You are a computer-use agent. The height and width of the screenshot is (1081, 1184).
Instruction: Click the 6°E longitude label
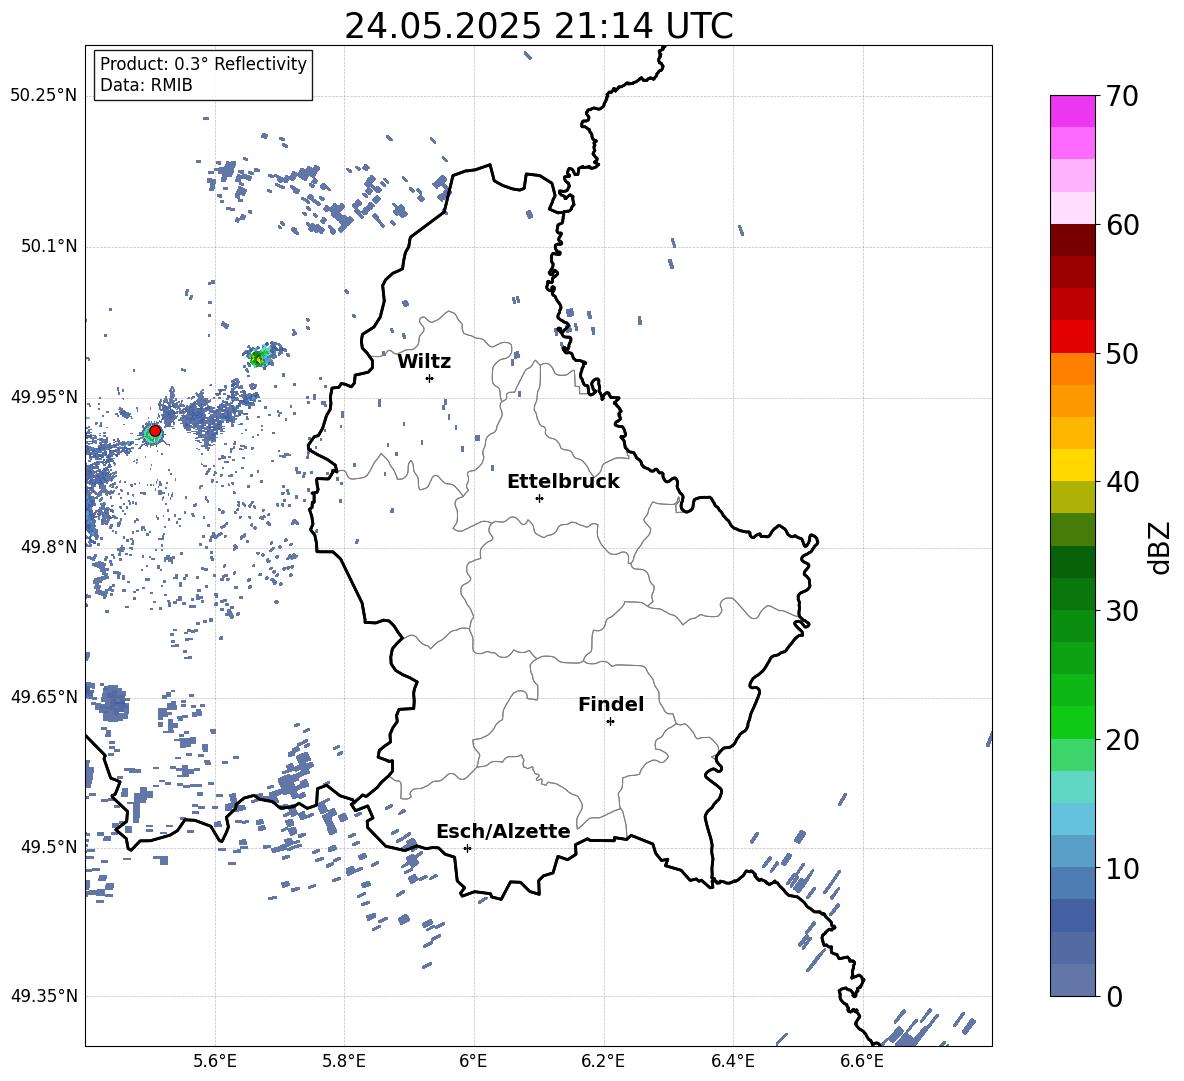tap(473, 1061)
